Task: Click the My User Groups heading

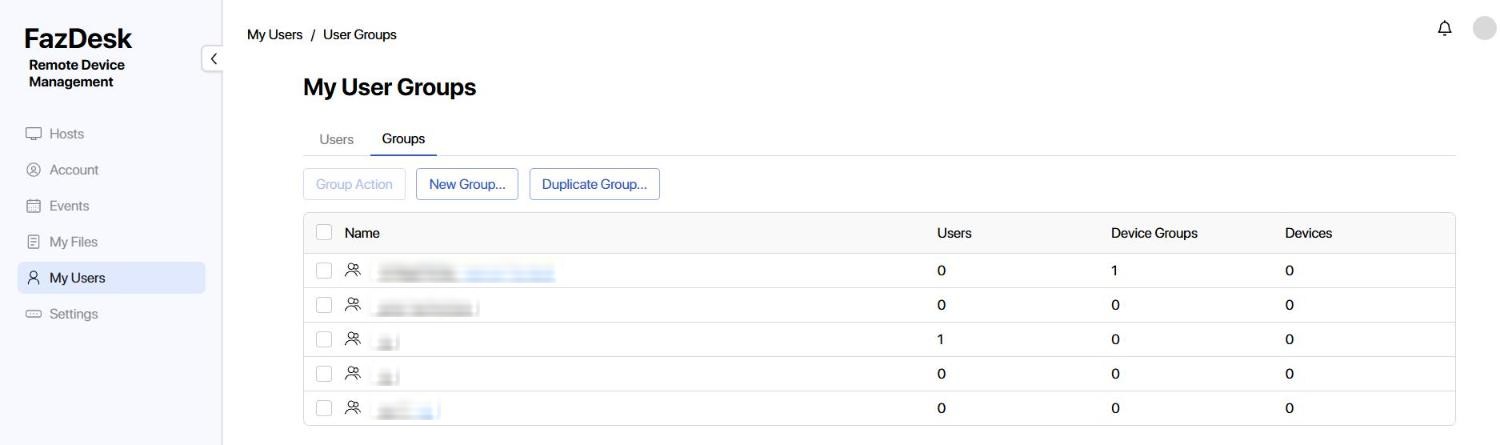Action: (x=389, y=87)
